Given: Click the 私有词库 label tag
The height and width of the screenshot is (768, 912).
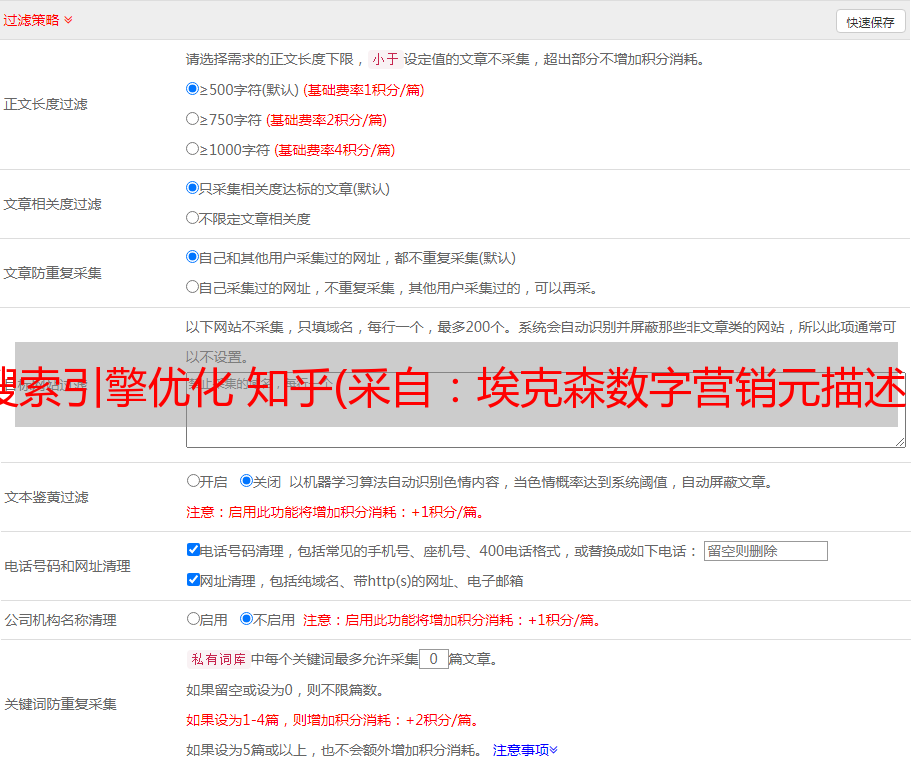Looking at the screenshot, I should coord(216,659).
